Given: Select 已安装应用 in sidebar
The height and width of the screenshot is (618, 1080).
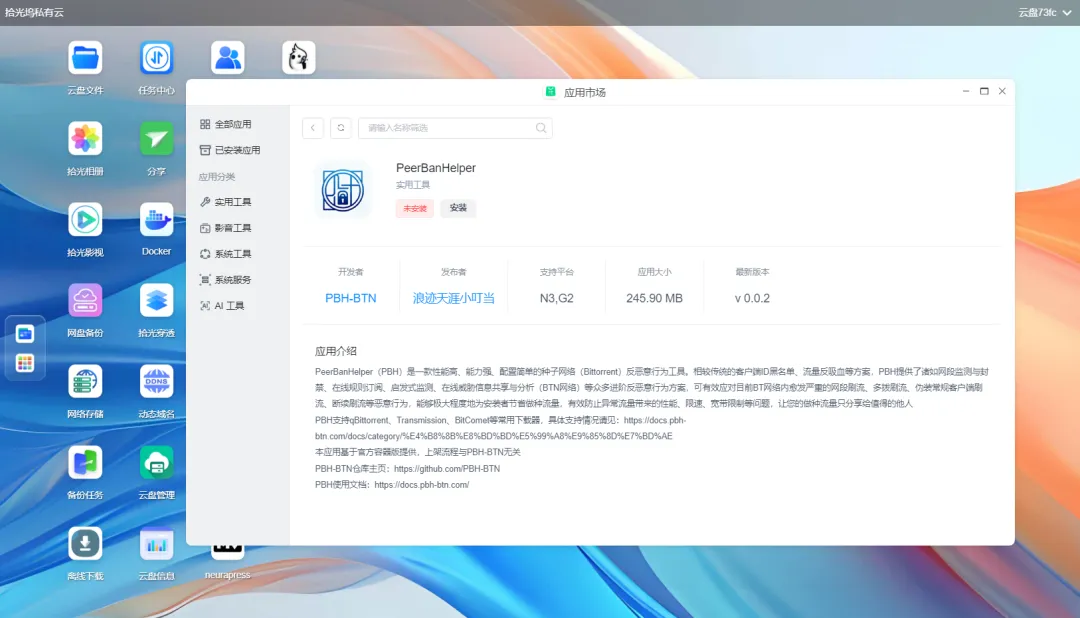Looking at the screenshot, I should [232, 150].
